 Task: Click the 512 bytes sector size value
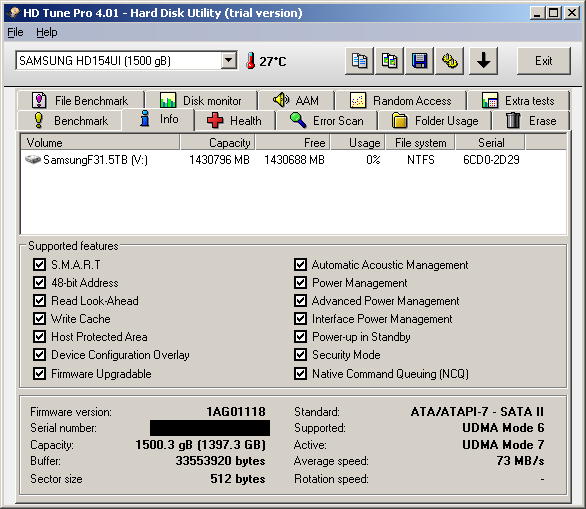238,479
